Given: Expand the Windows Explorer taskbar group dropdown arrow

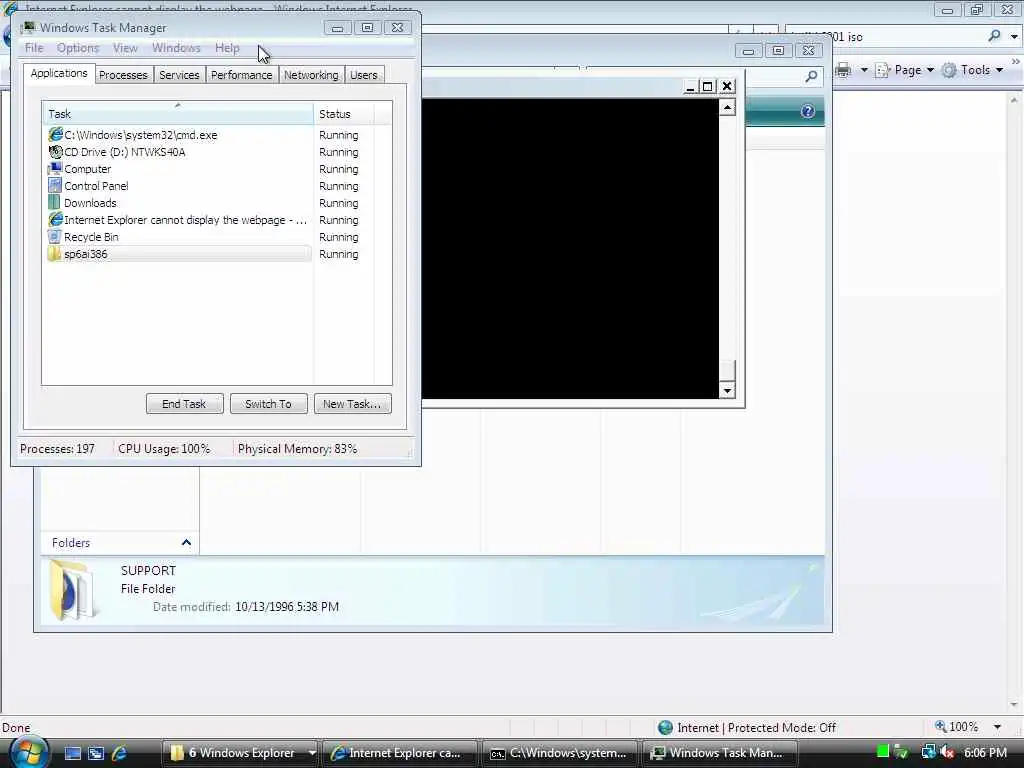Looking at the screenshot, I should click(312, 753).
